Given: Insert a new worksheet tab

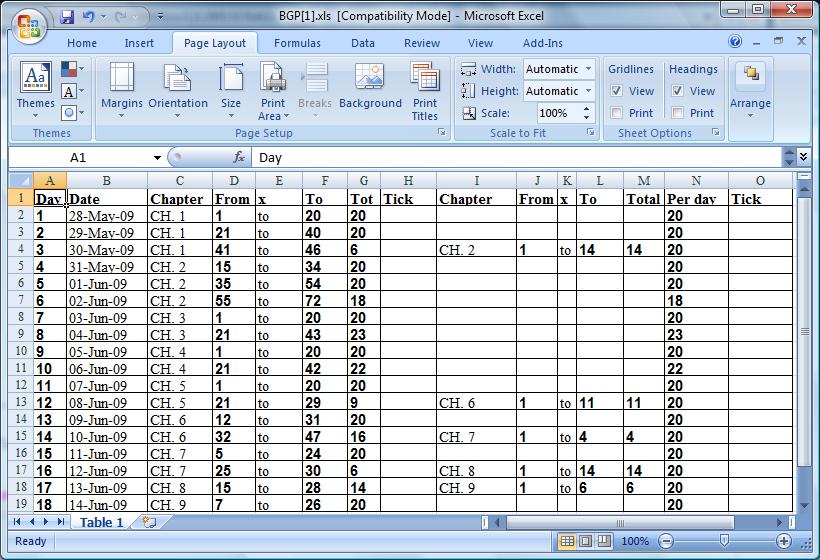Looking at the screenshot, I should pos(150,522).
